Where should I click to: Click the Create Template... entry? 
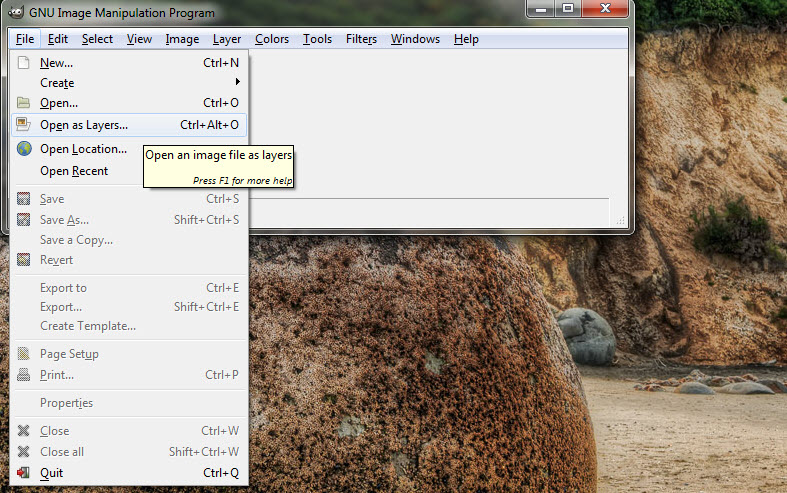(129, 326)
